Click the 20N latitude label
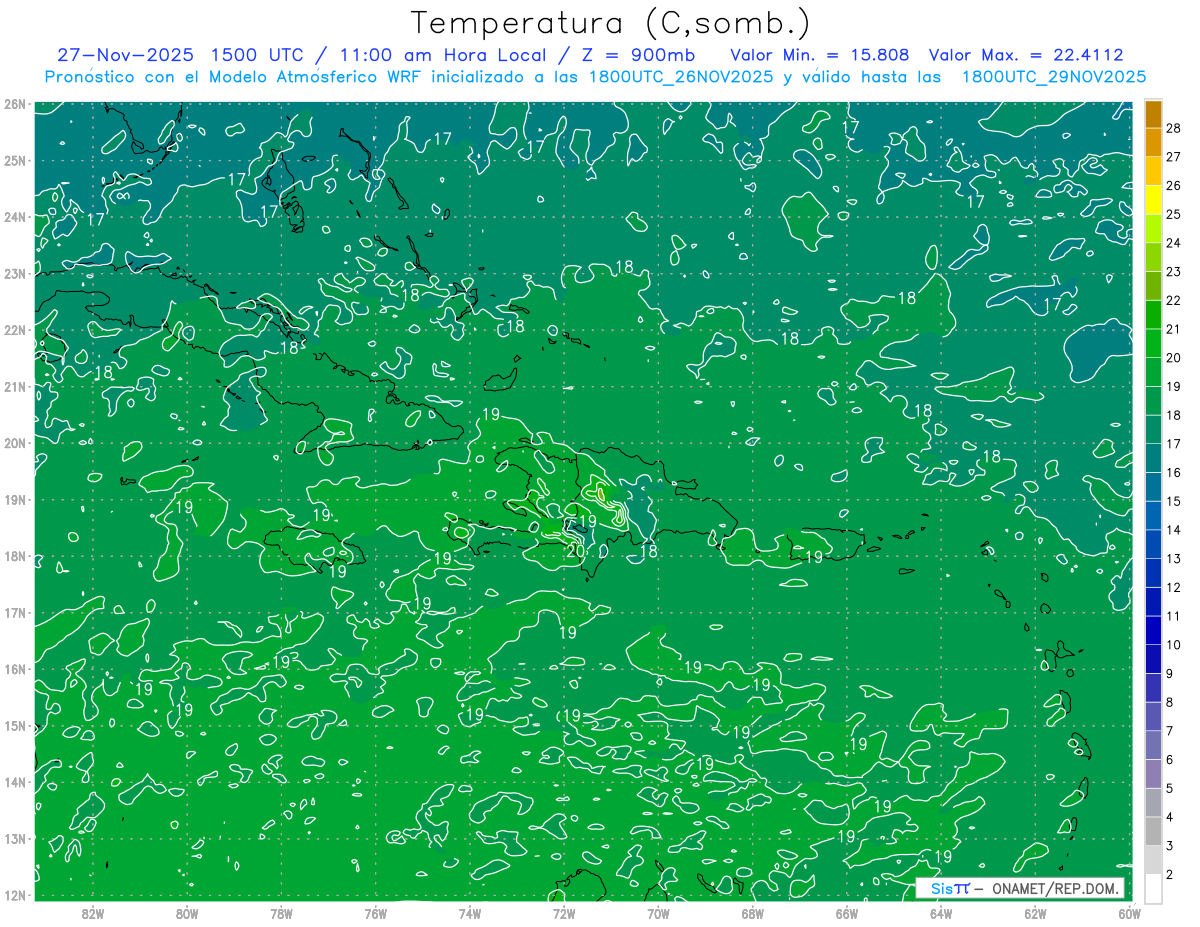Viewport: 1200px width, 927px height. coord(14,443)
